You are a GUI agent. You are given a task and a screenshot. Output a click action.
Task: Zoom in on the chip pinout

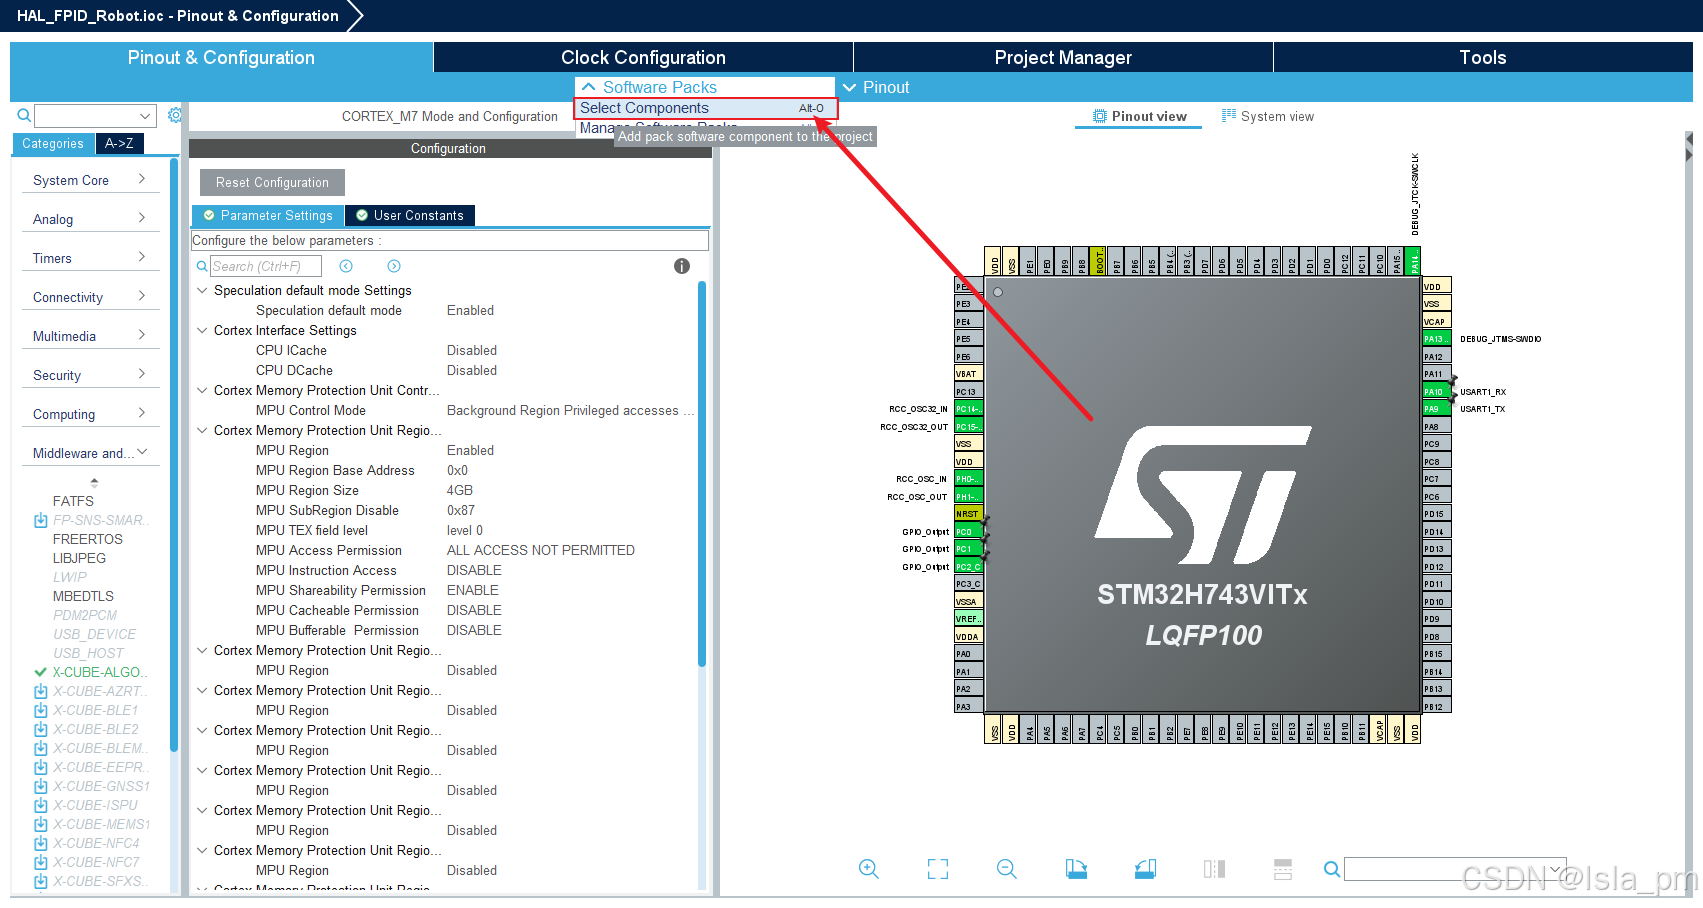[x=869, y=869]
